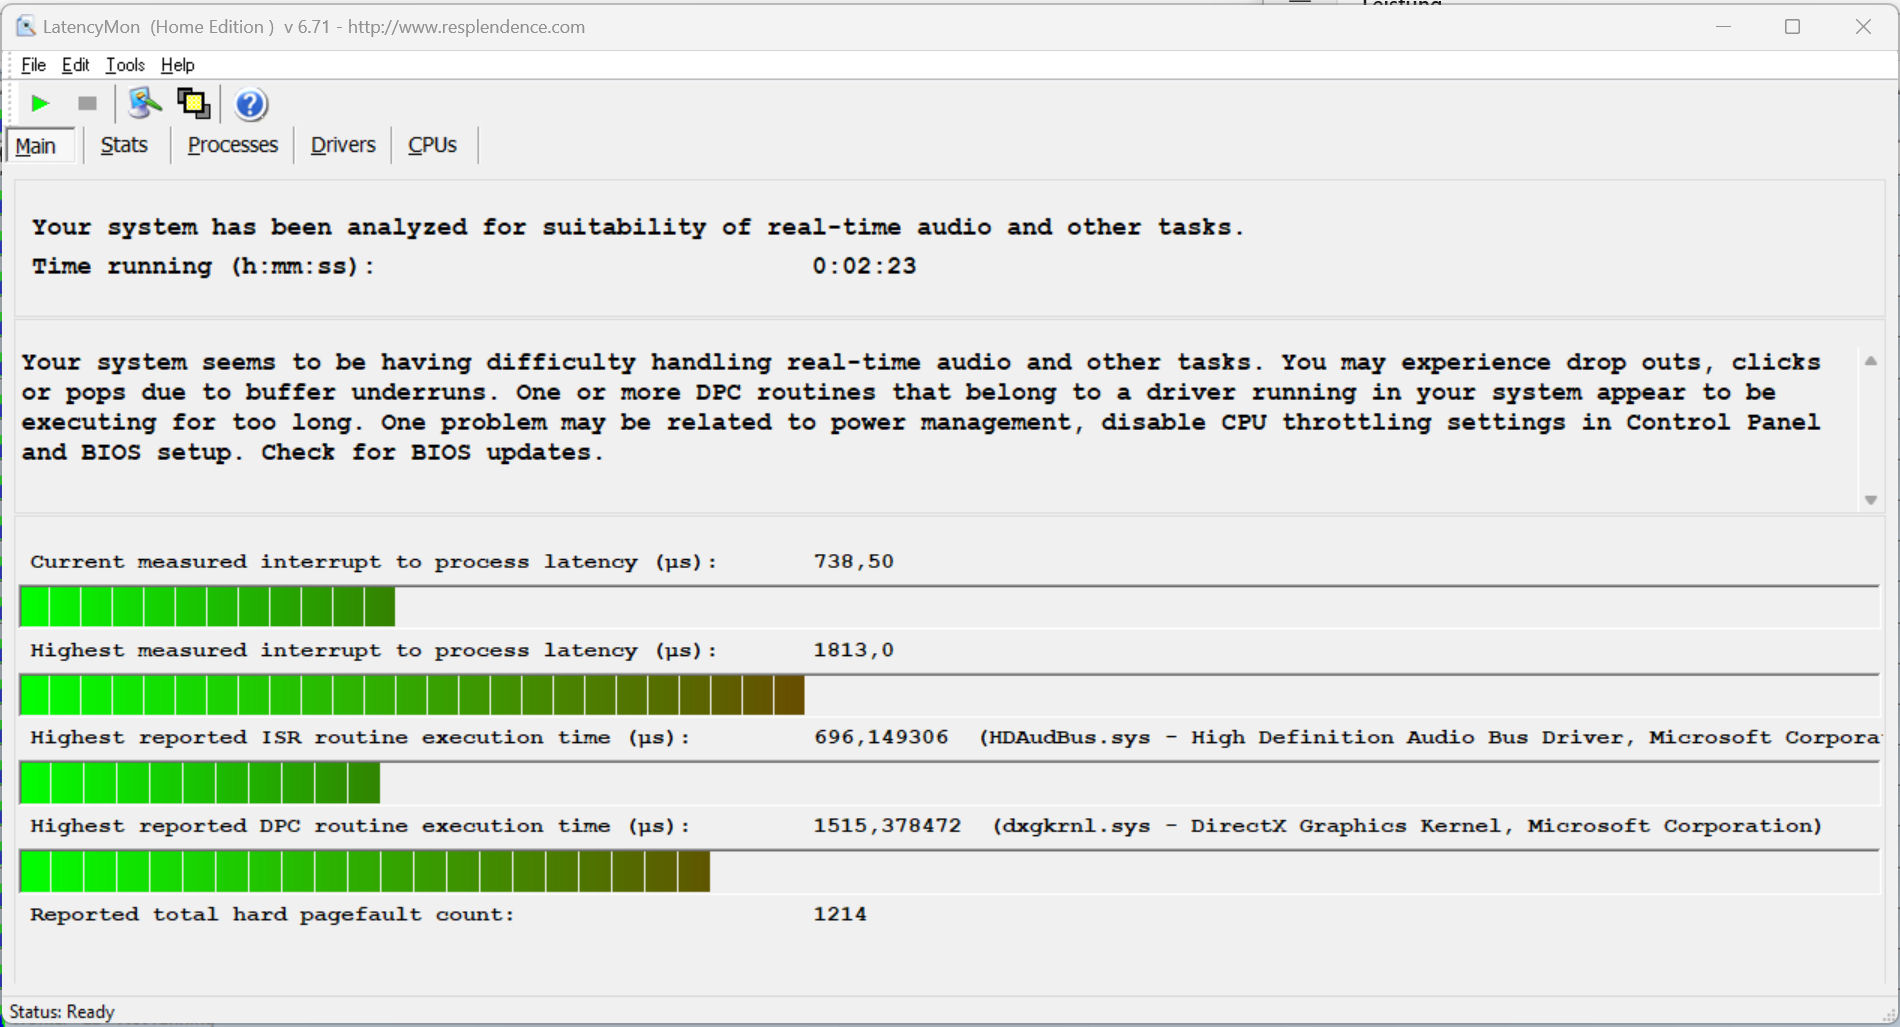Maximize the LatencyMon window

click(x=1792, y=27)
